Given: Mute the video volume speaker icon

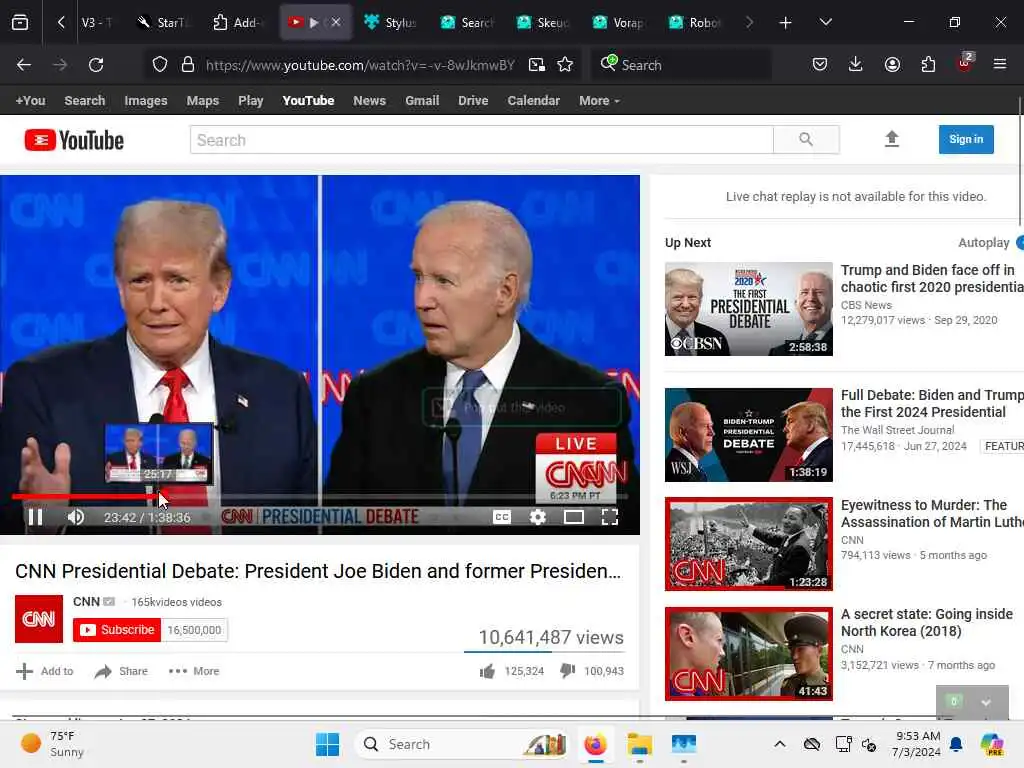Looking at the screenshot, I should click(x=76, y=517).
